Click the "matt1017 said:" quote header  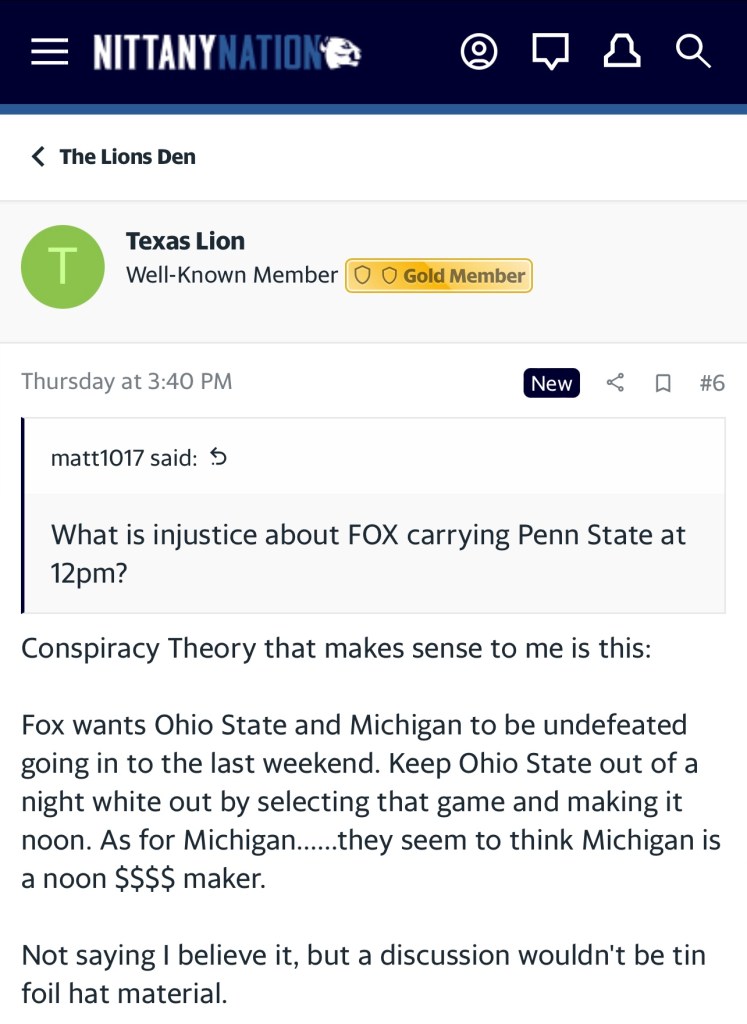point(124,459)
